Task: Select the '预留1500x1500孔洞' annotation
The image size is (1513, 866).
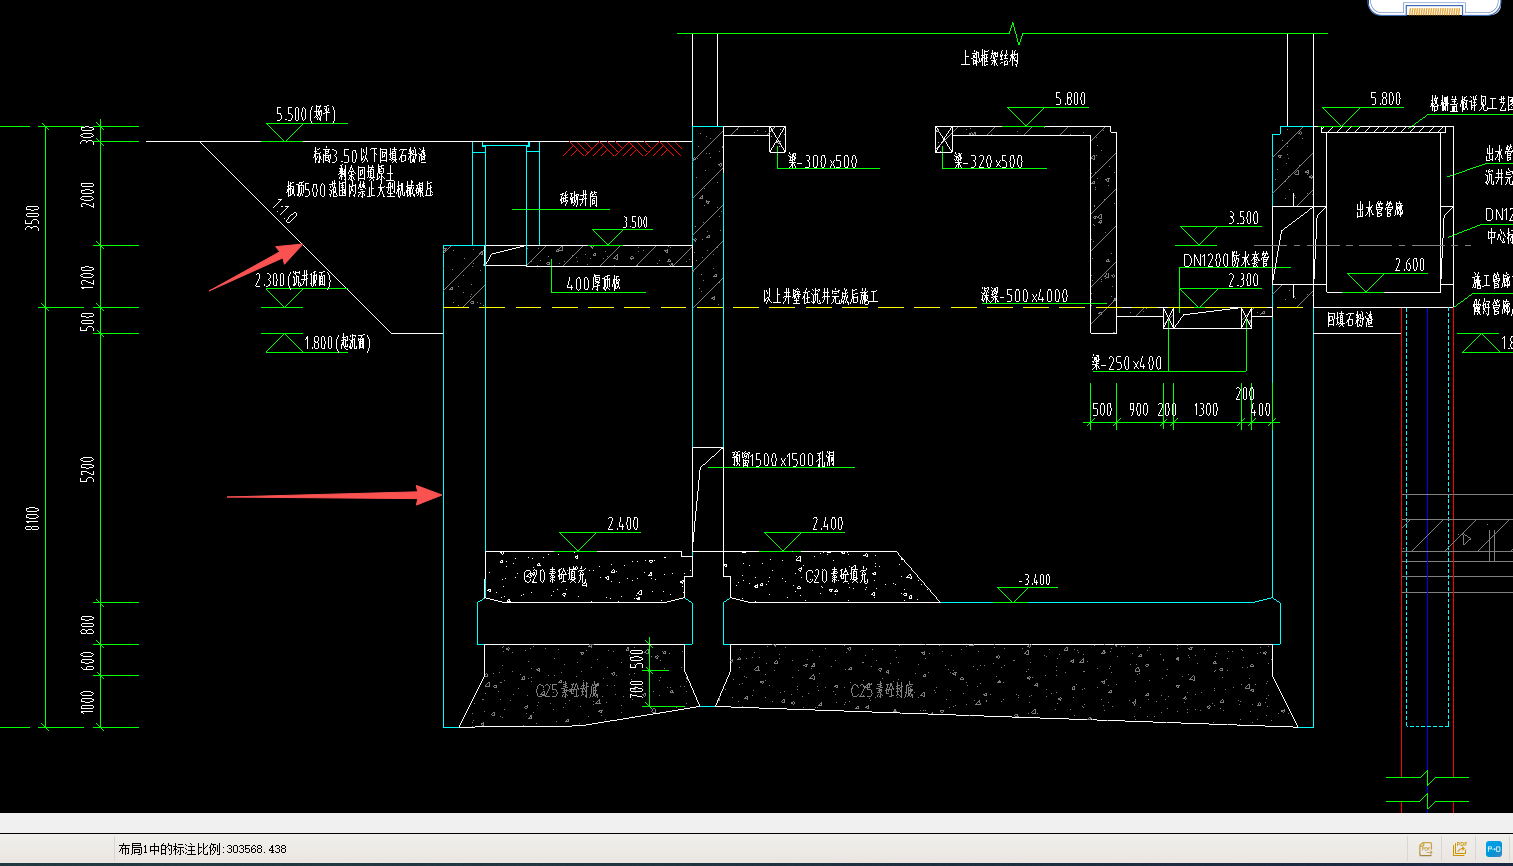Action: click(783, 459)
